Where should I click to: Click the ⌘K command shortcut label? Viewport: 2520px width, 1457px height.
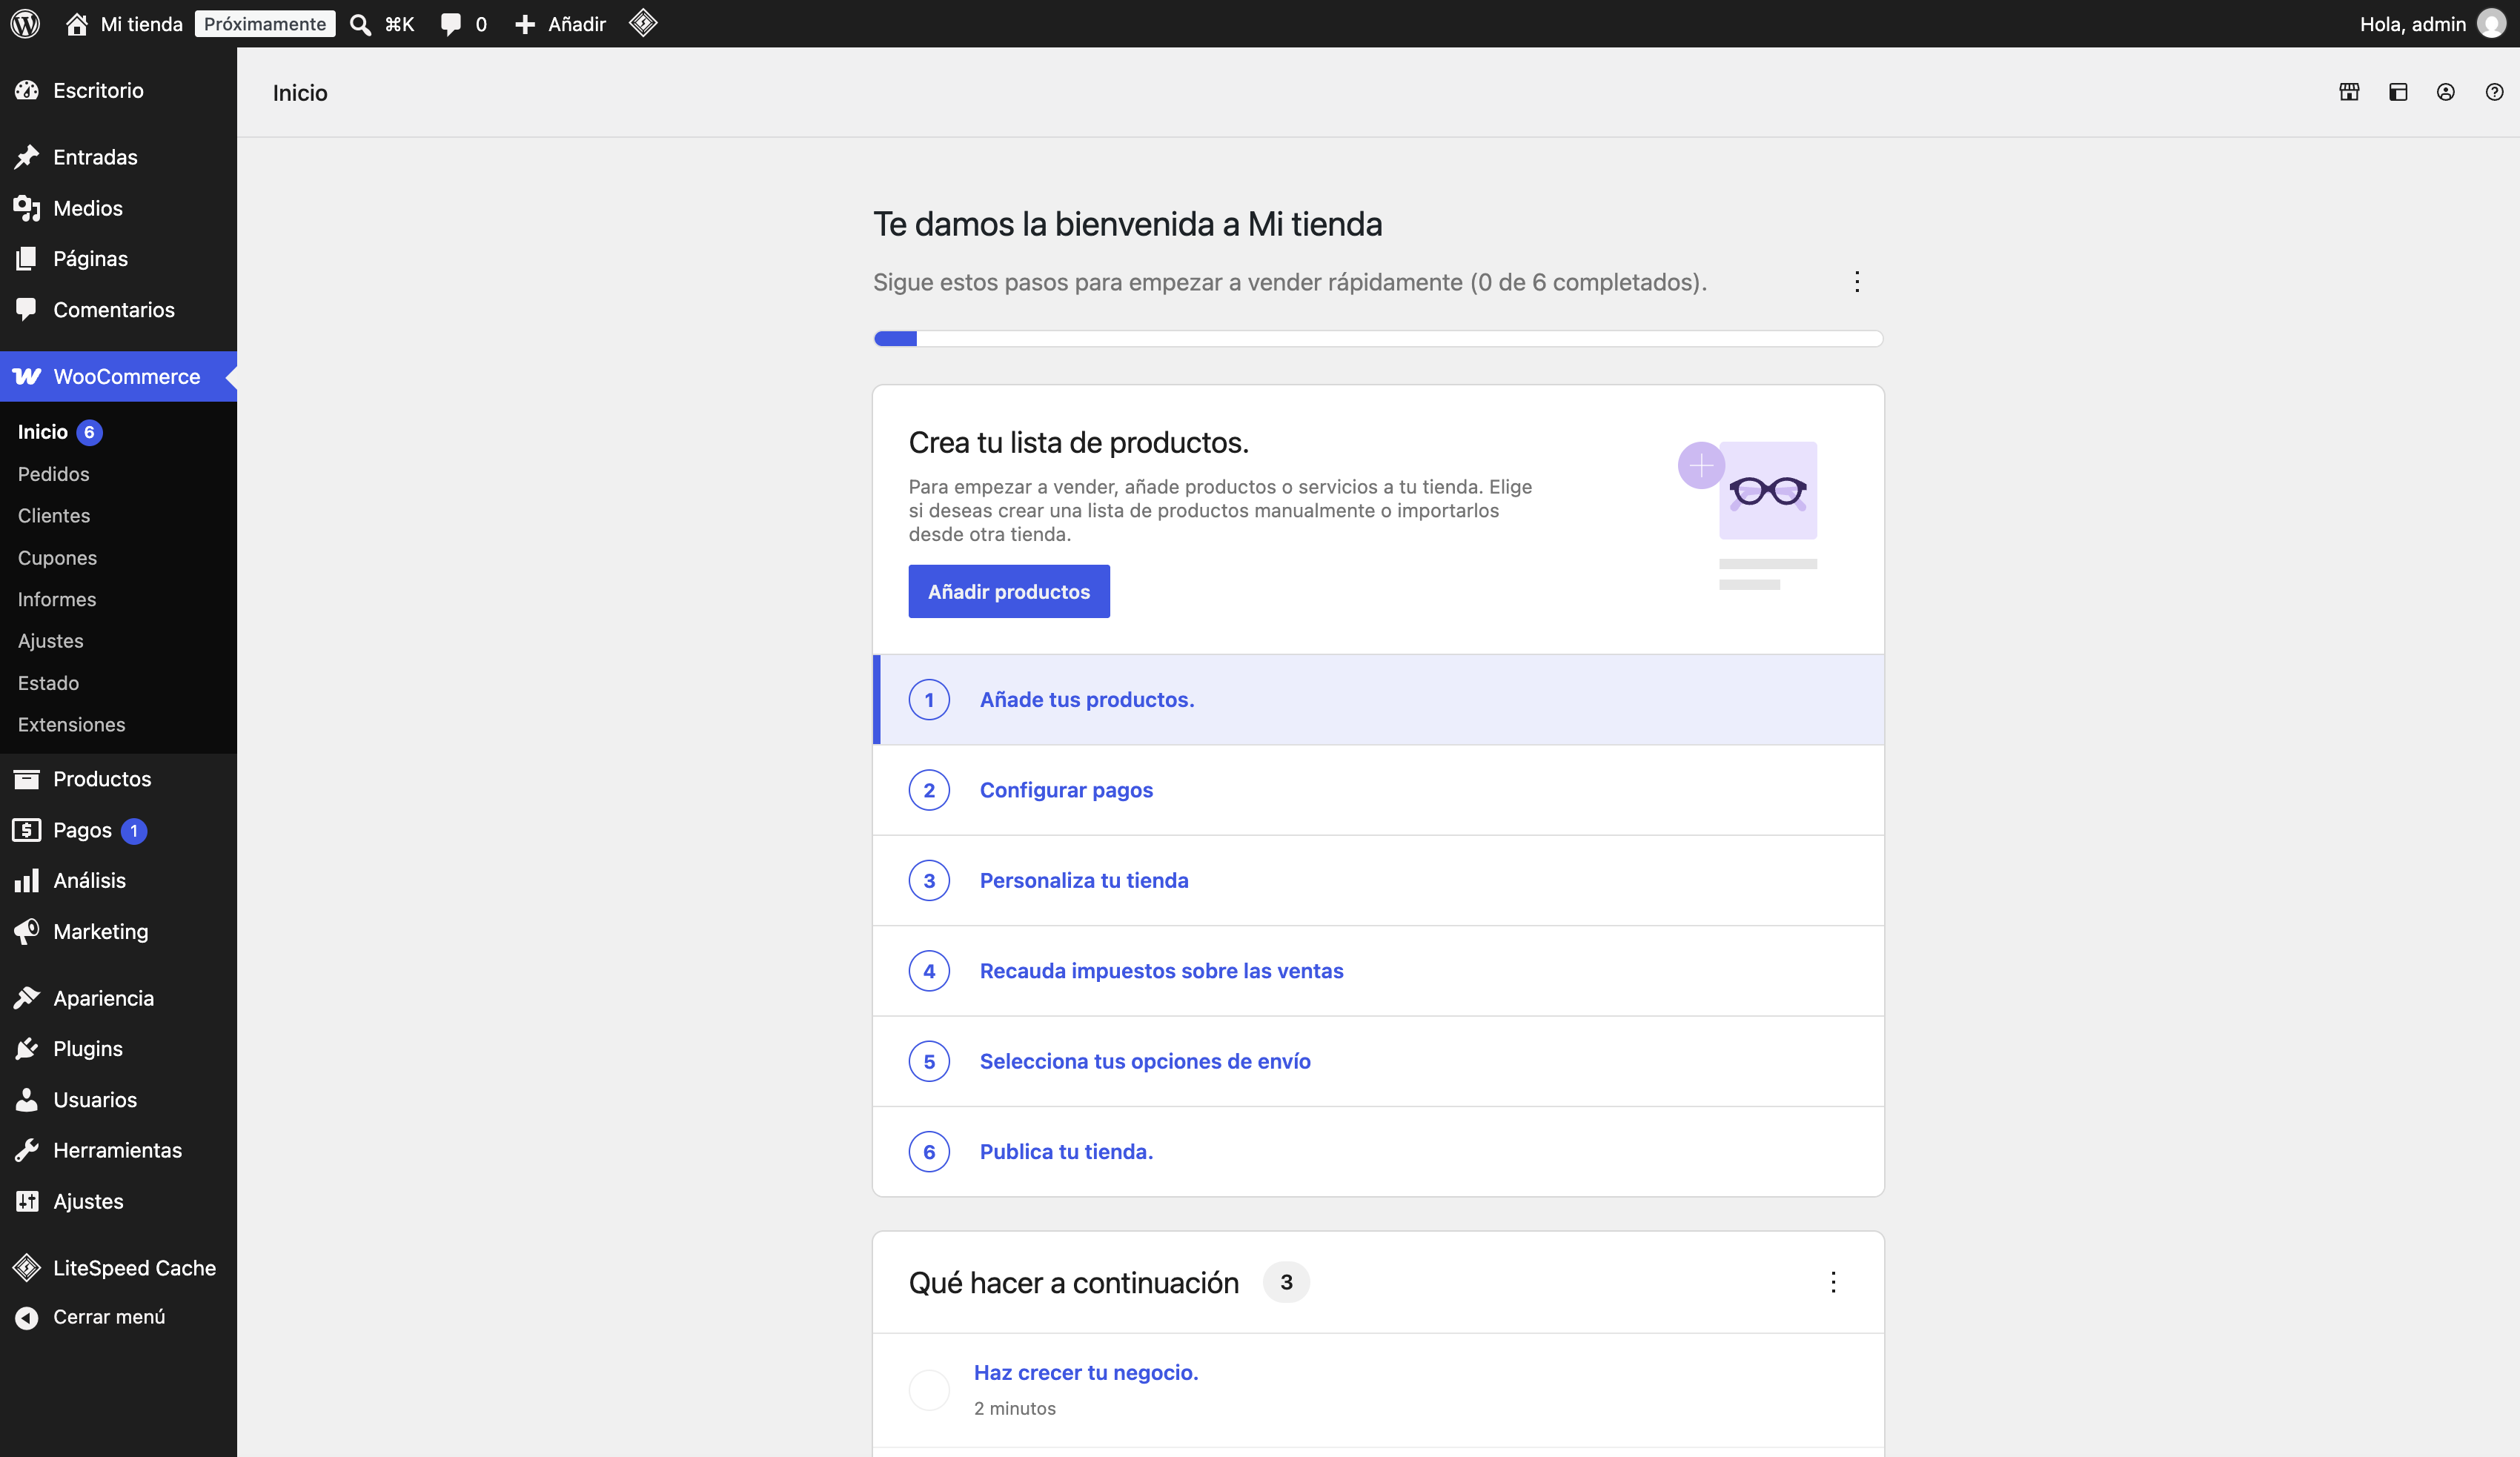click(399, 24)
